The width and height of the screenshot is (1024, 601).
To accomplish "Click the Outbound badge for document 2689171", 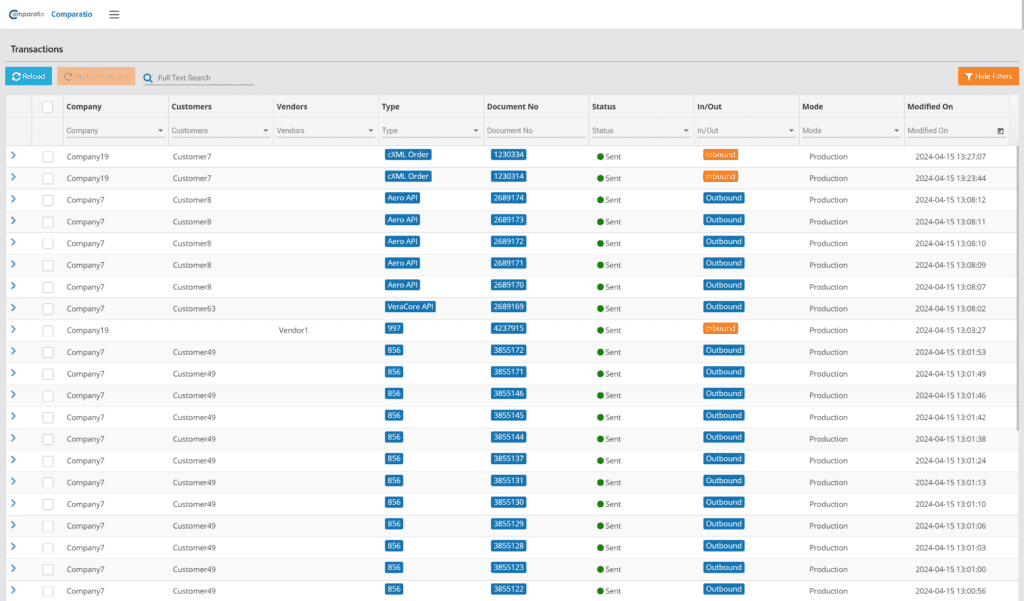I will click(724, 263).
